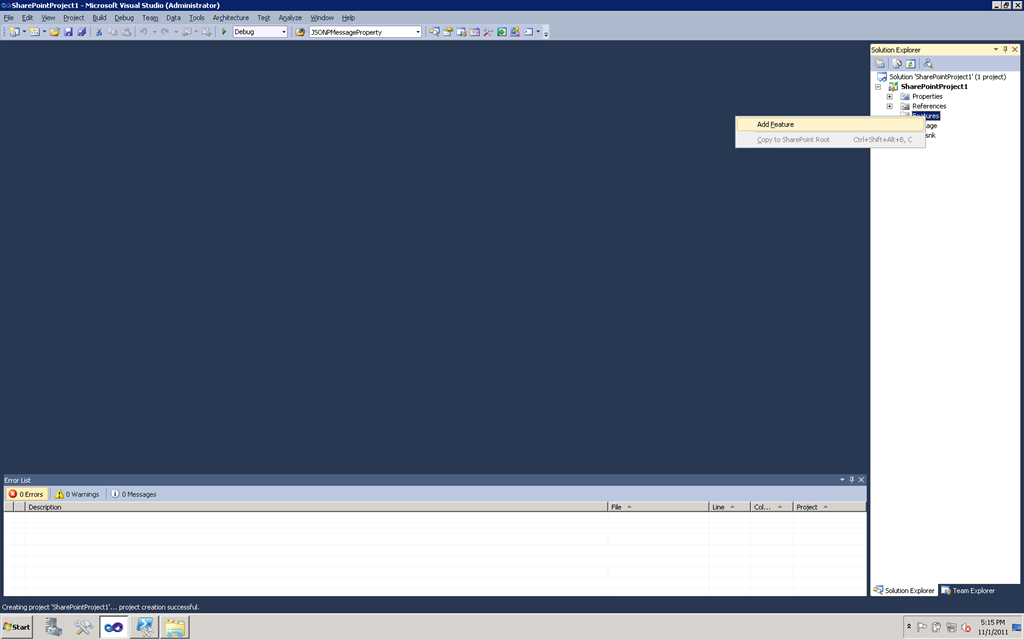The height and width of the screenshot is (640, 1024).
Task: Click the JSONPMessageProperty search combo box
Action: [x=365, y=31]
